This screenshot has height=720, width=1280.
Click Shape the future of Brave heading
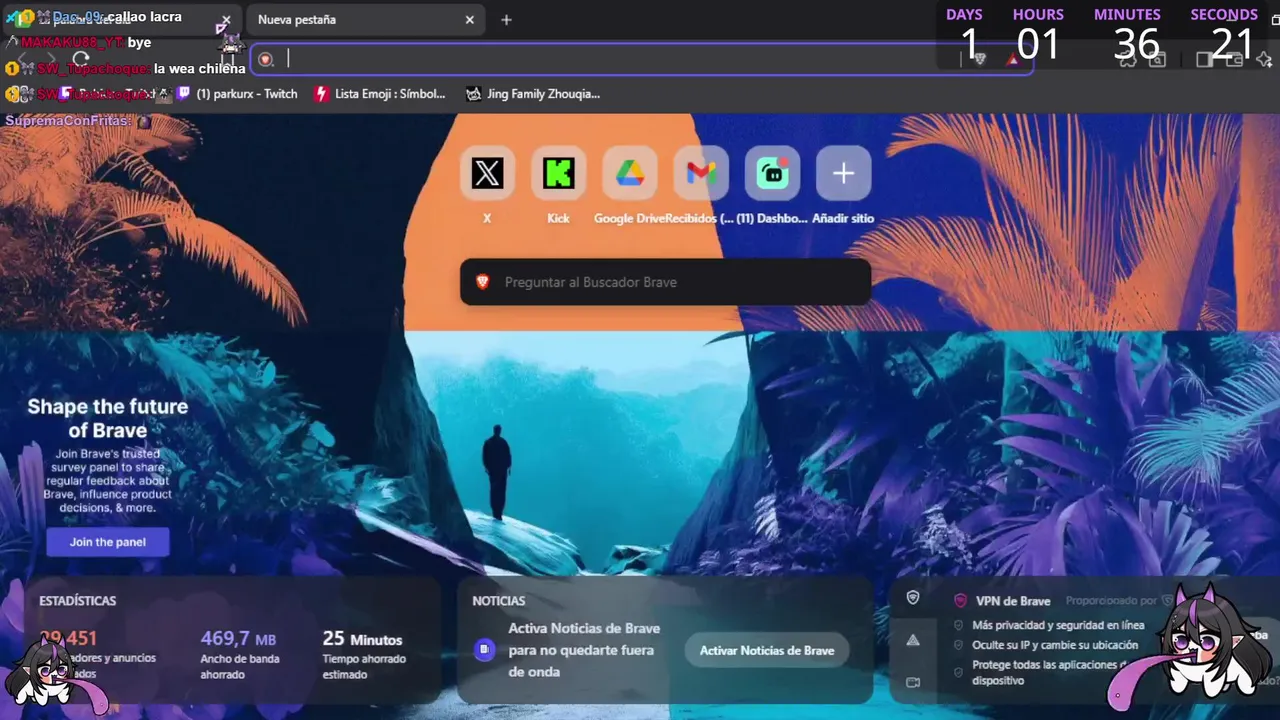108,418
